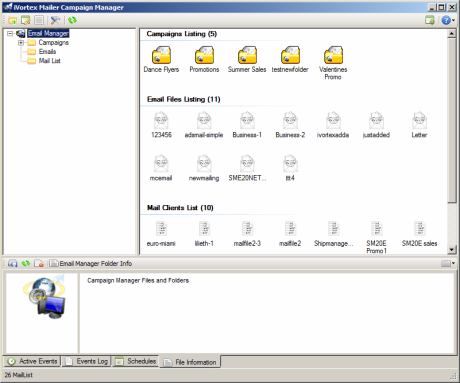Viewport: 460px width, 383px height.
Task: Switch to the File Information tab
Action: 190,362
